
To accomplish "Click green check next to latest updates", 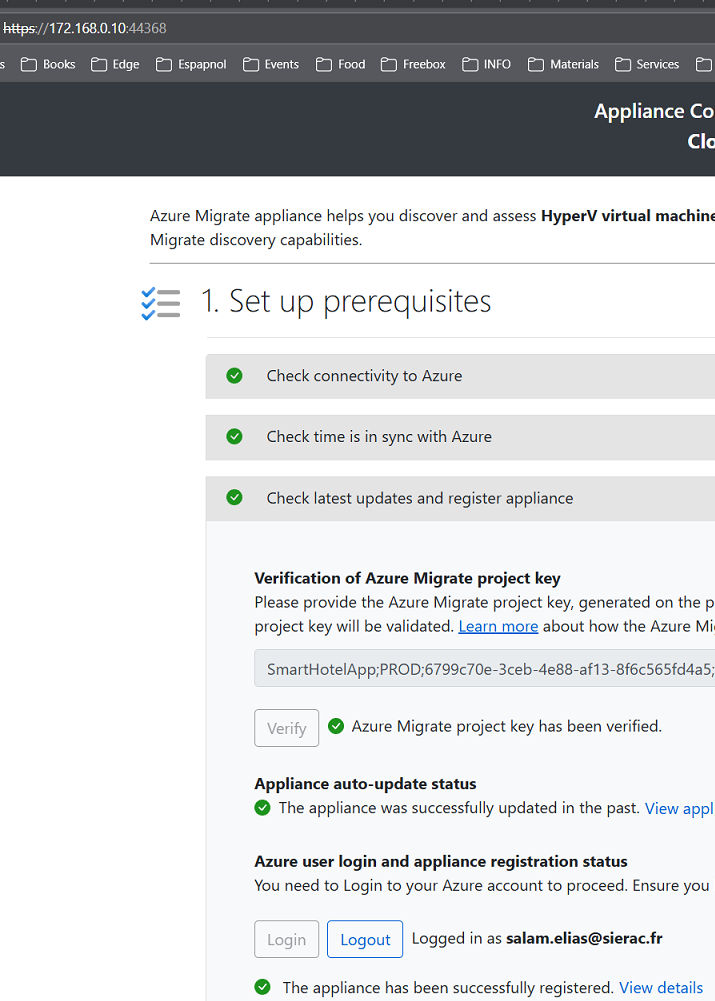I will (234, 497).
